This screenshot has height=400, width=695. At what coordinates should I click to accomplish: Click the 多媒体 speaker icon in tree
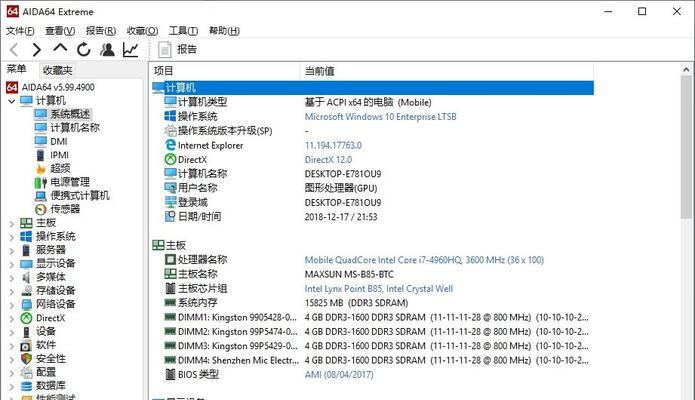pyautogui.click(x=26, y=277)
